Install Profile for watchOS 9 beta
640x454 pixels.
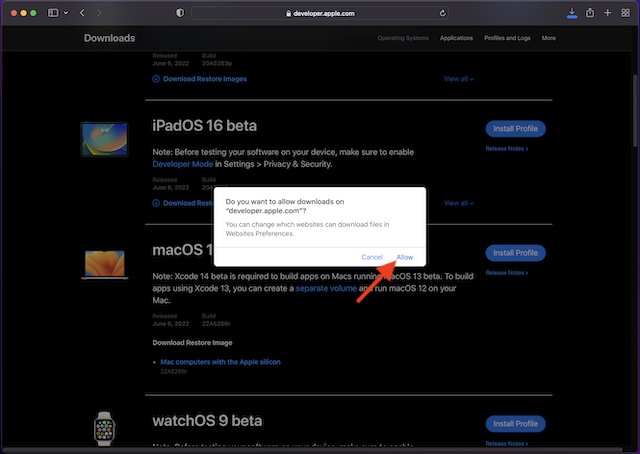tap(516, 424)
